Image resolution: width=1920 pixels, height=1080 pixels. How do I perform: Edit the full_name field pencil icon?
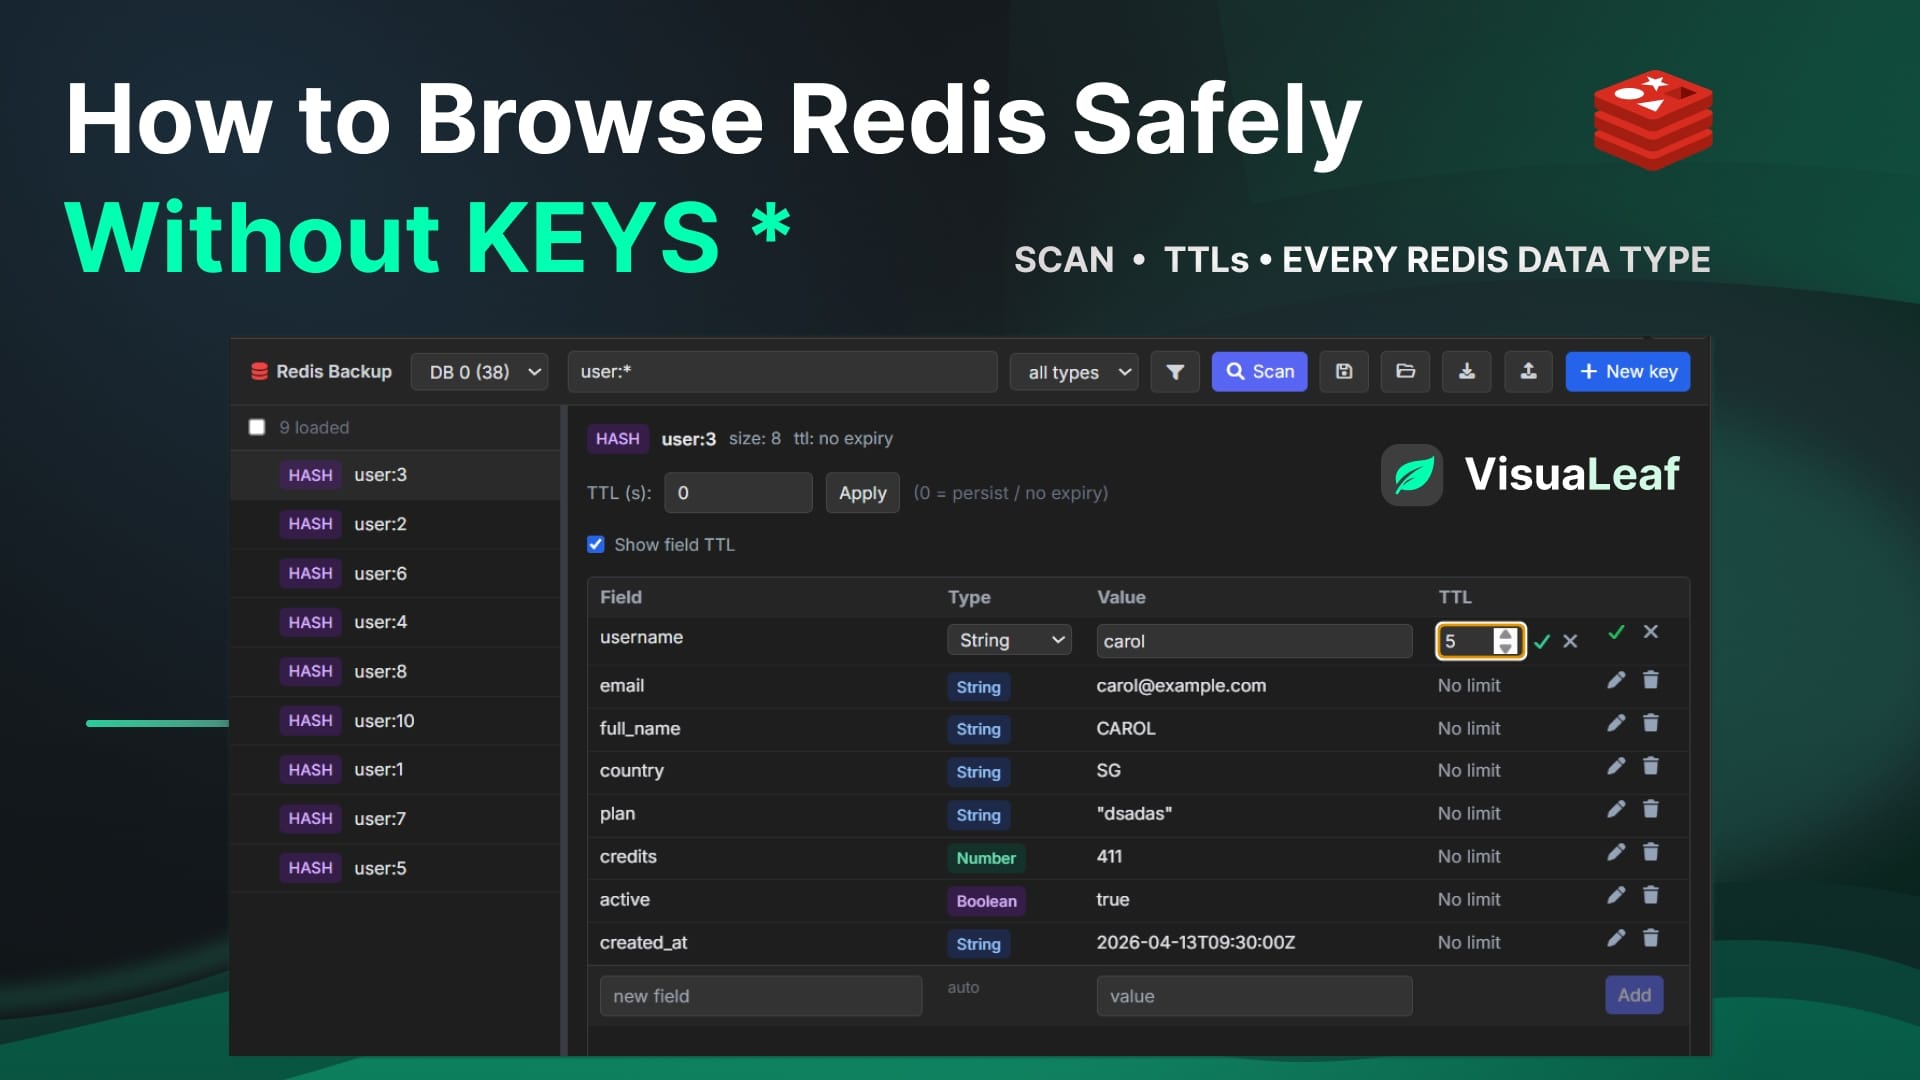click(1616, 723)
